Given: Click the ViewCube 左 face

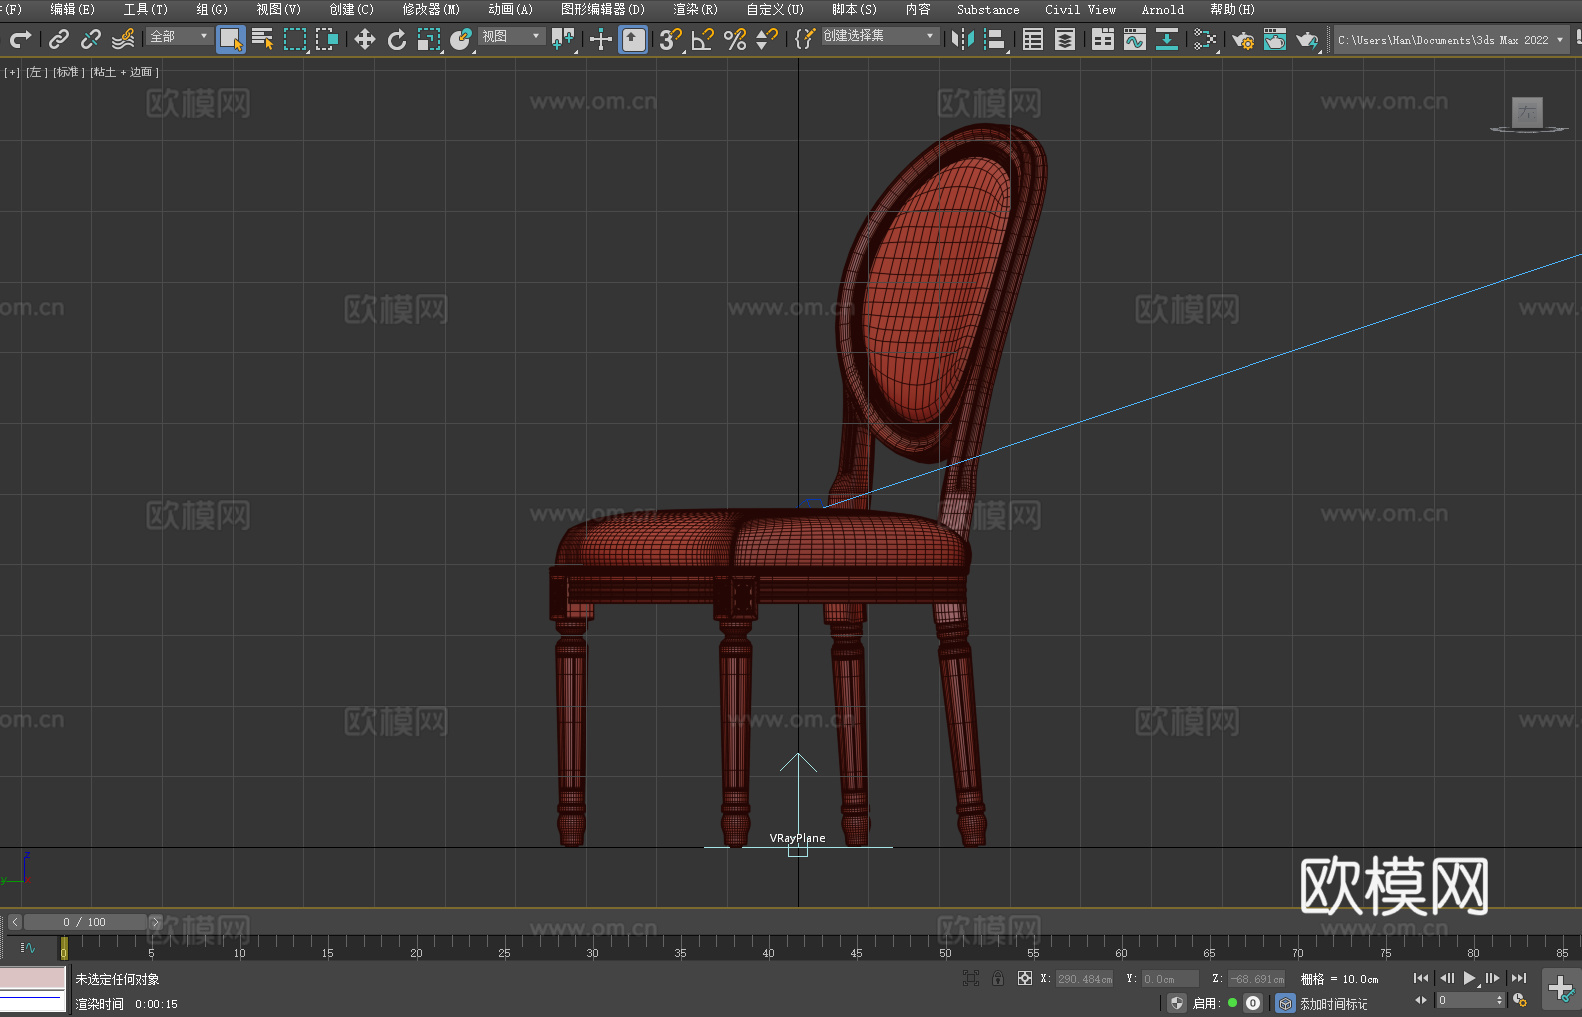Looking at the screenshot, I should point(1527,112).
